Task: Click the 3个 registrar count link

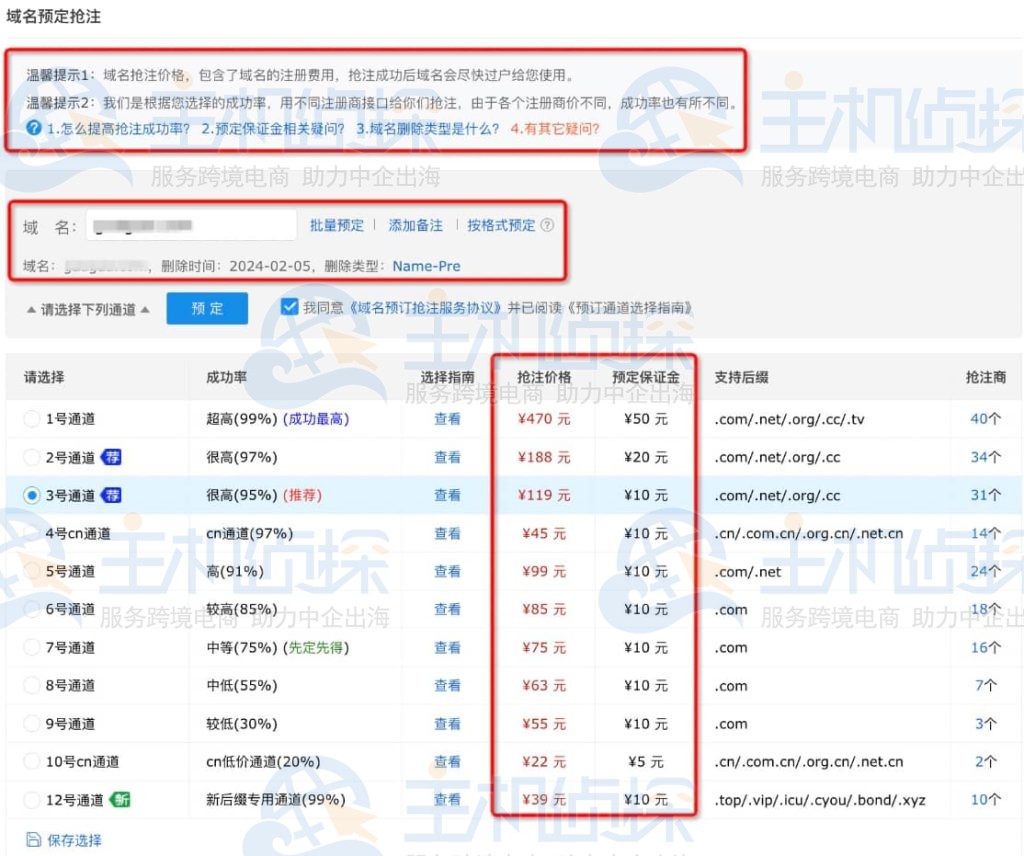Action: click(x=986, y=723)
